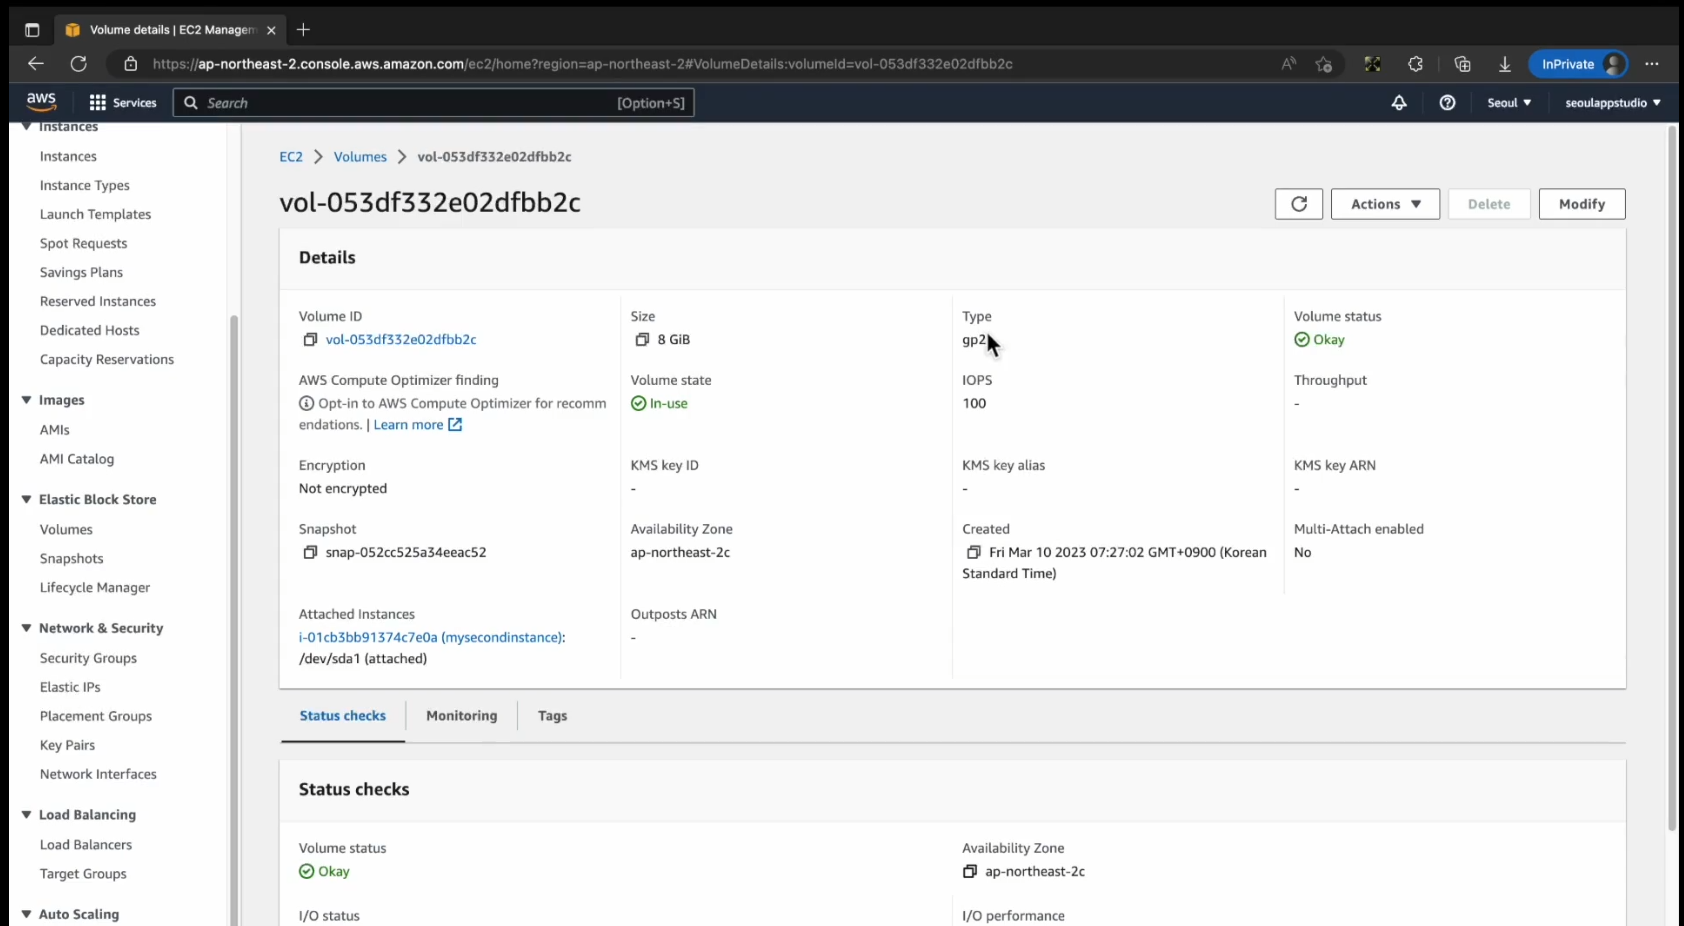
Task: Copy the Status checks Availability Zone value
Action: click(x=969, y=872)
